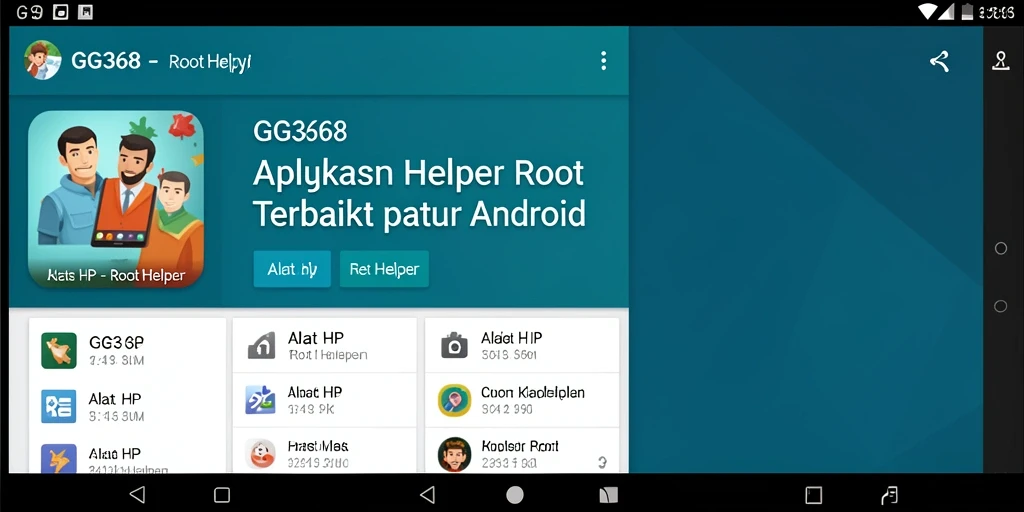The image size is (1024, 512).
Task: Tap the round home button in navigation bar
Action: 515,494
